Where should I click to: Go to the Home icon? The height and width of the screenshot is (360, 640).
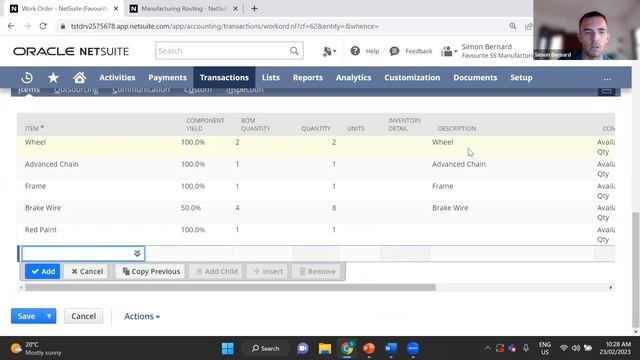(x=80, y=77)
